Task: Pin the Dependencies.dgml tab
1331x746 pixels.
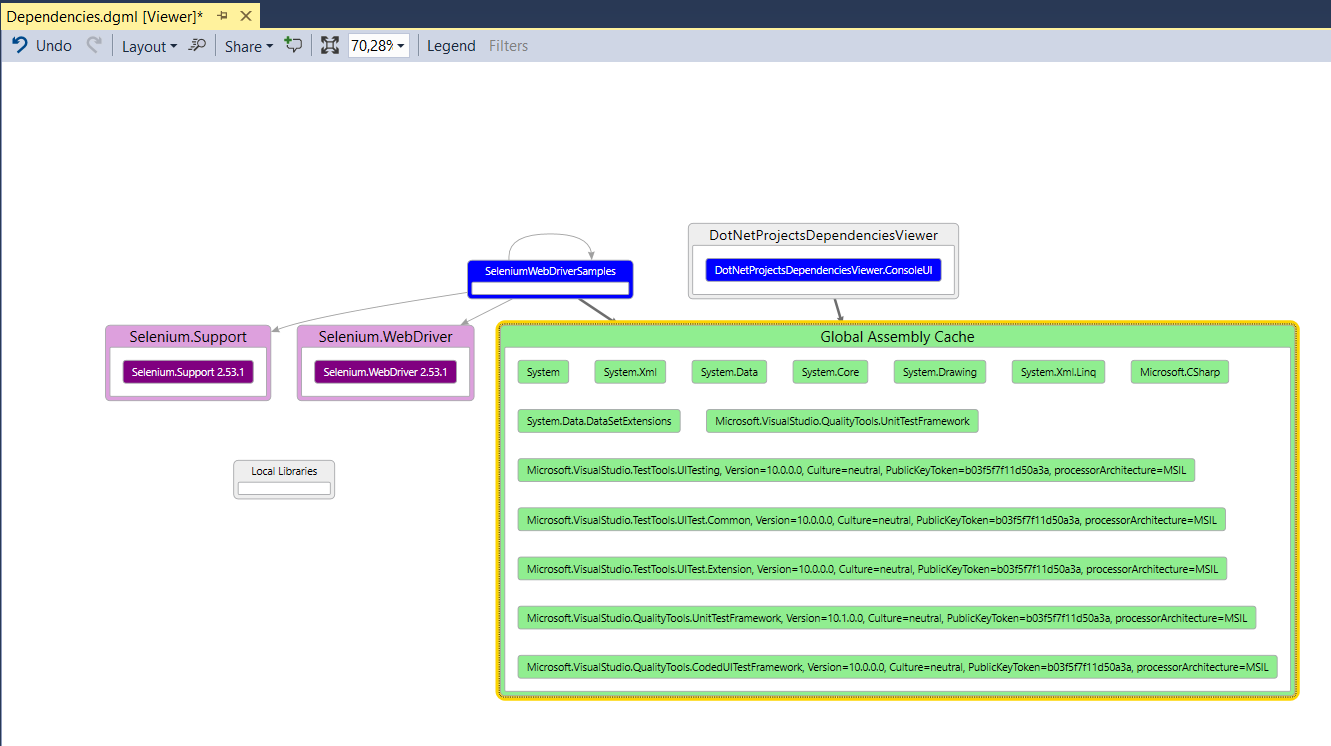Action: [223, 16]
